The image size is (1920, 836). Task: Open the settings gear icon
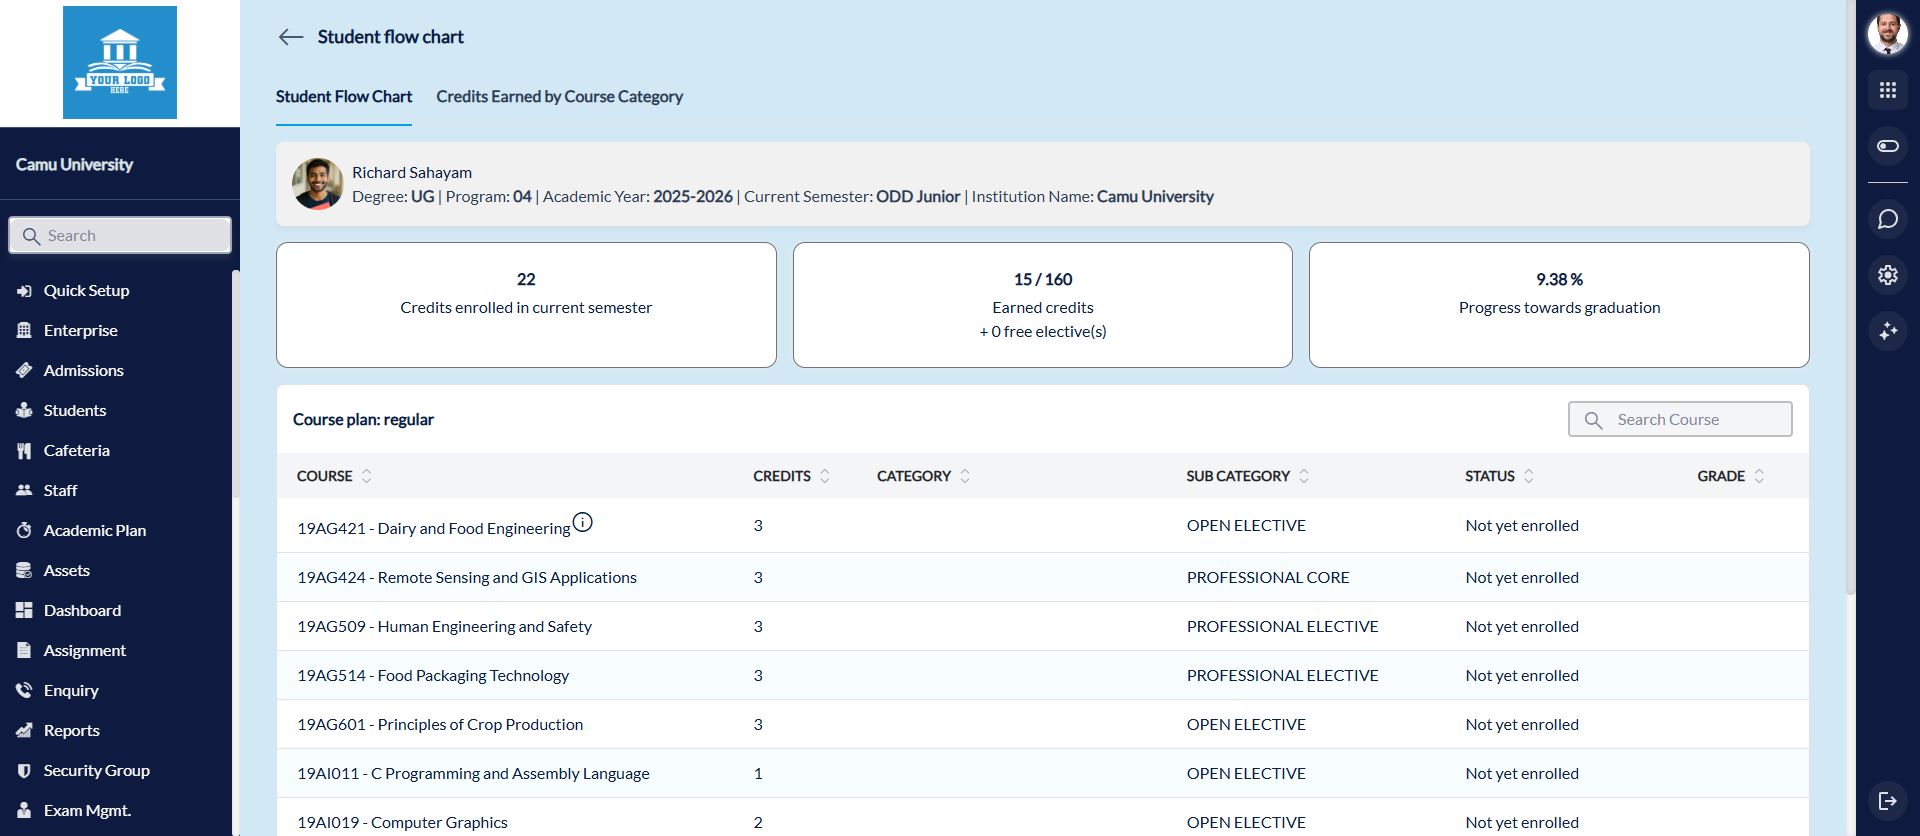[x=1887, y=275]
